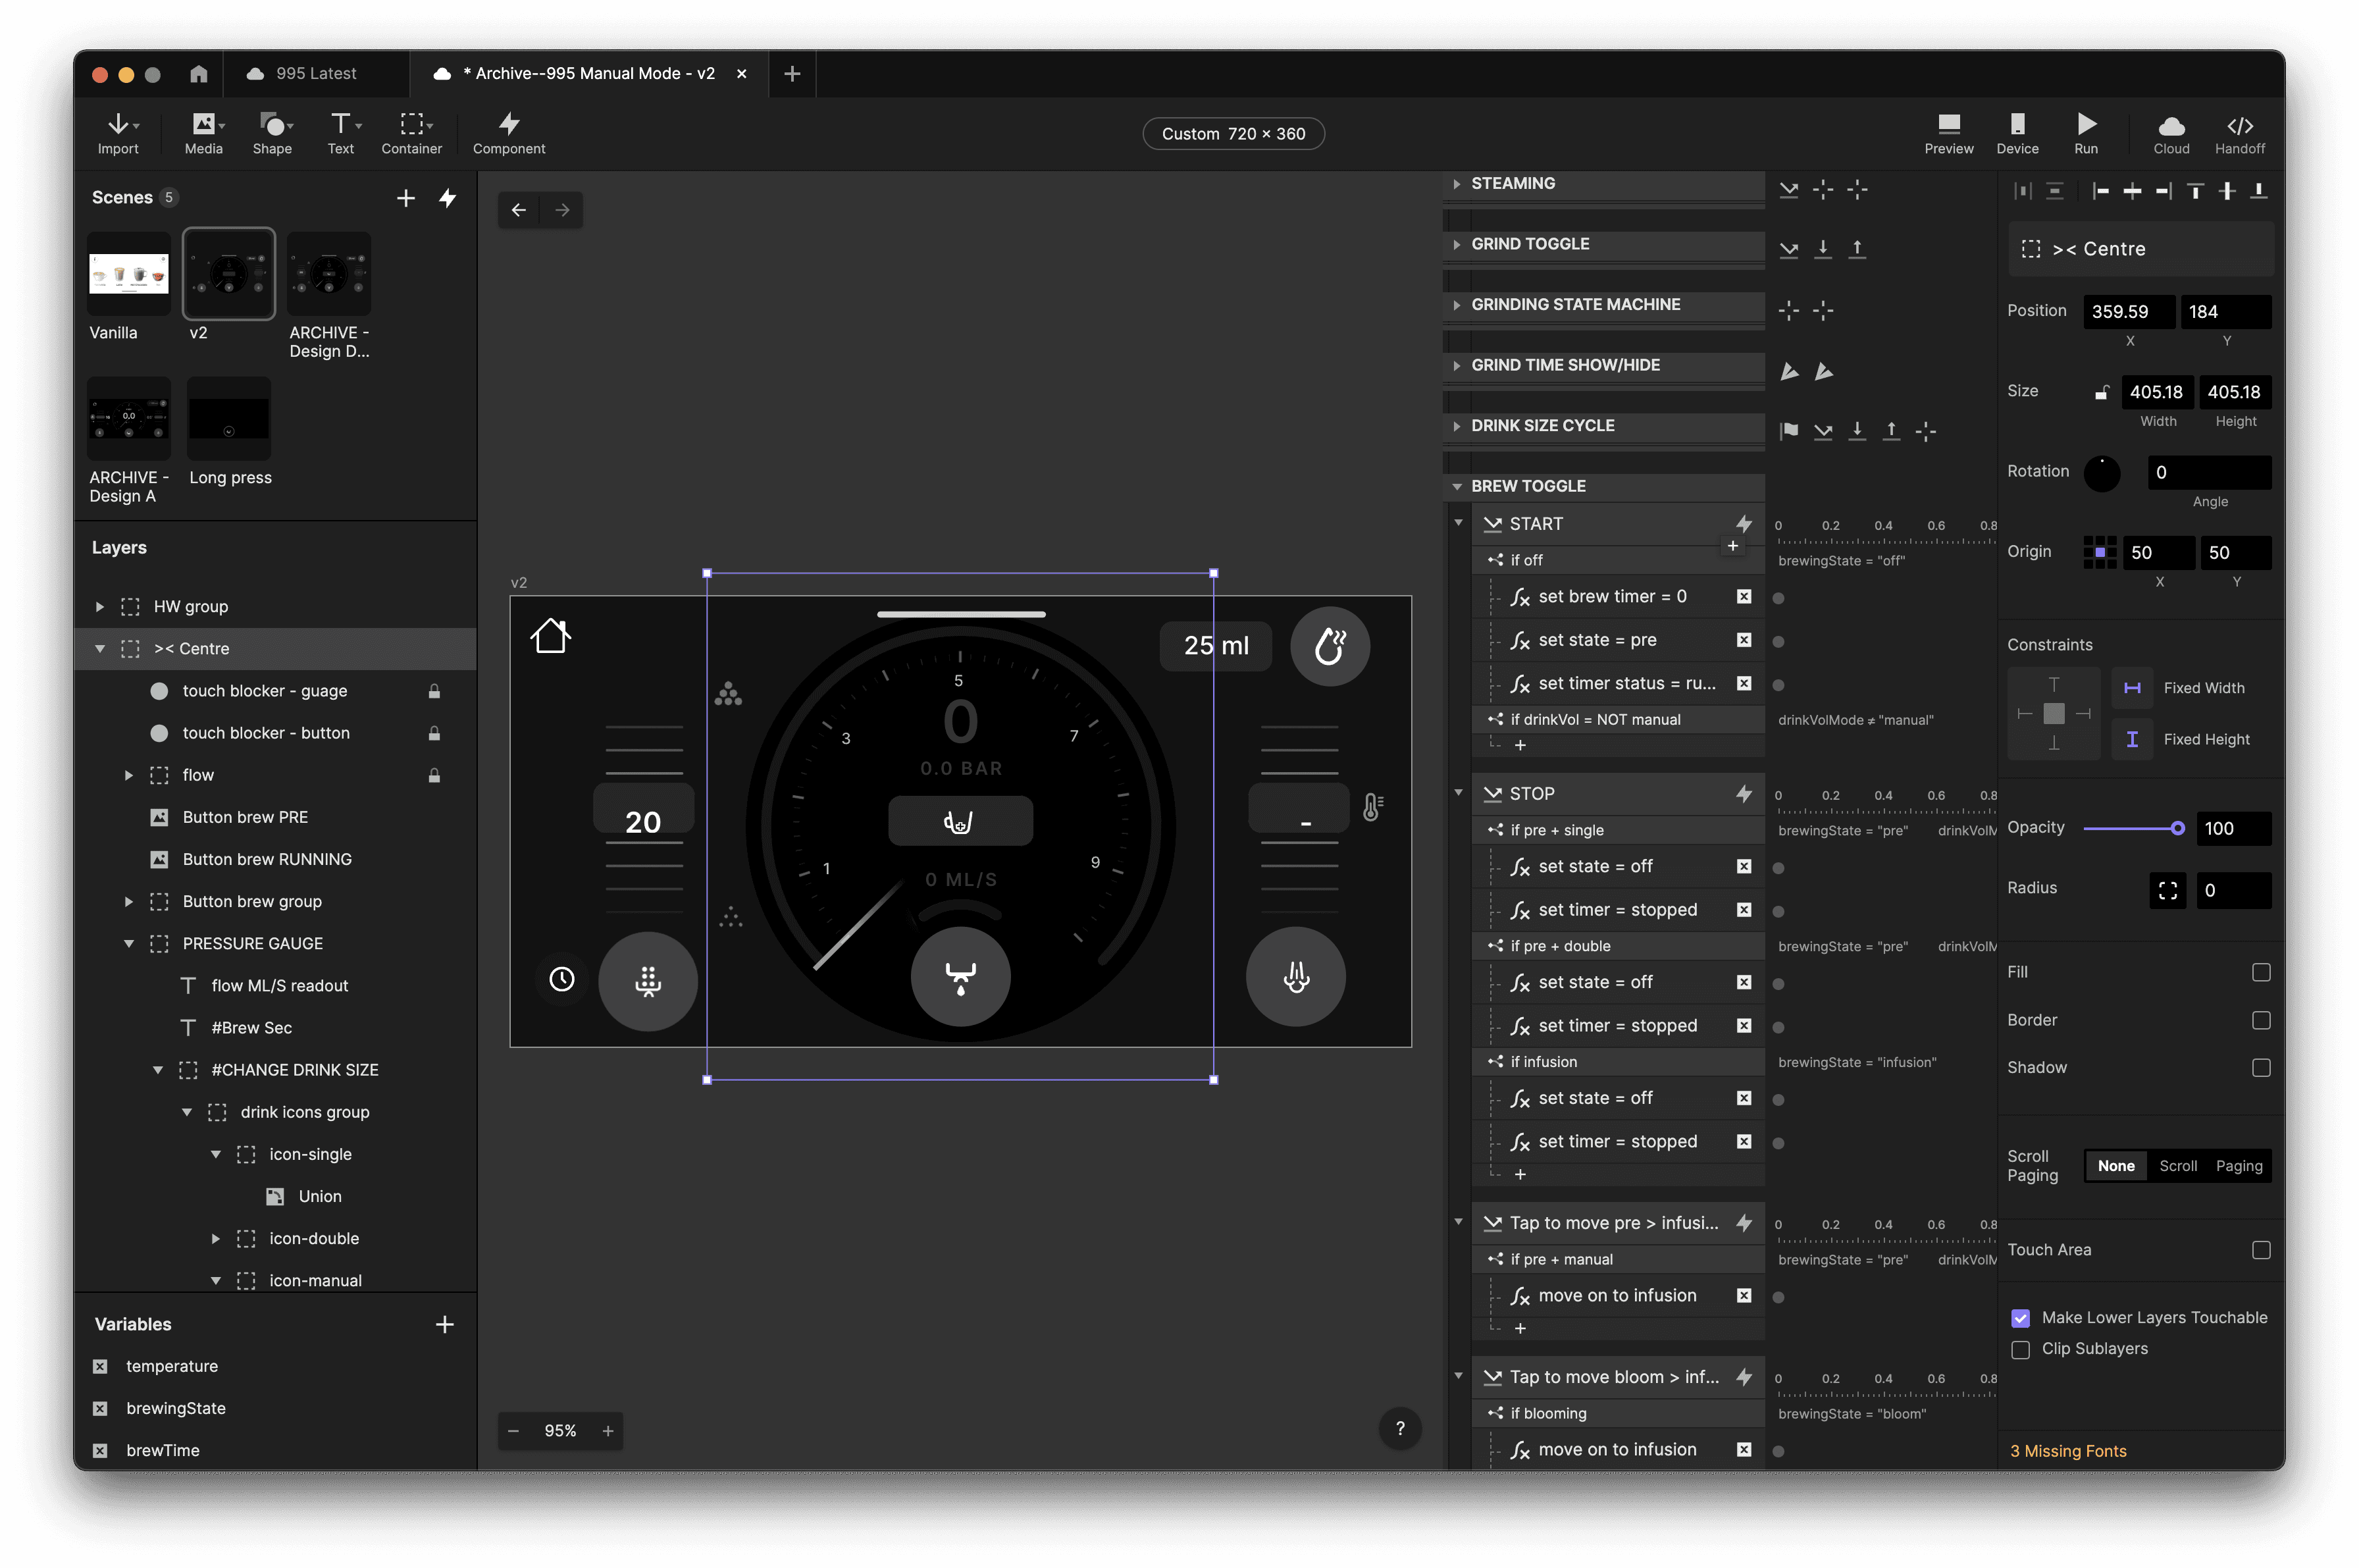Viewport: 2359px width, 1568px height.
Task: Toggle the Clip Sublayers checkbox
Action: tap(2020, 1349)
